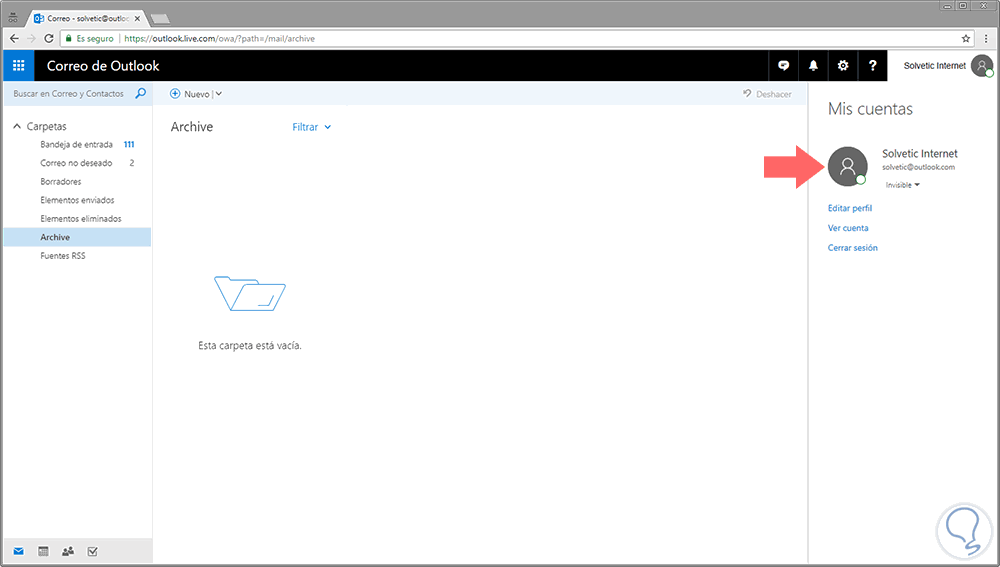
Task: Click the Solvetic Internet avatar in header
Action: pyautogui.click(x=982, y=66)
